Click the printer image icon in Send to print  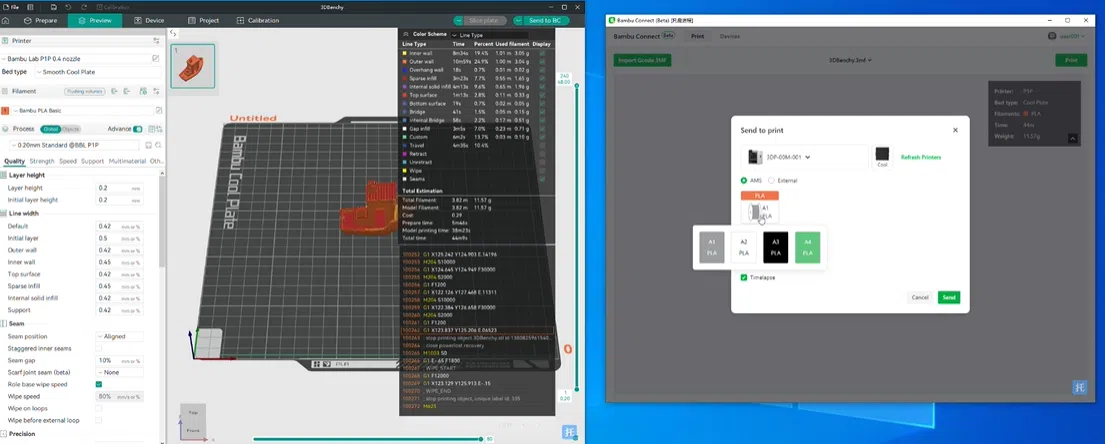coord(753,157)
